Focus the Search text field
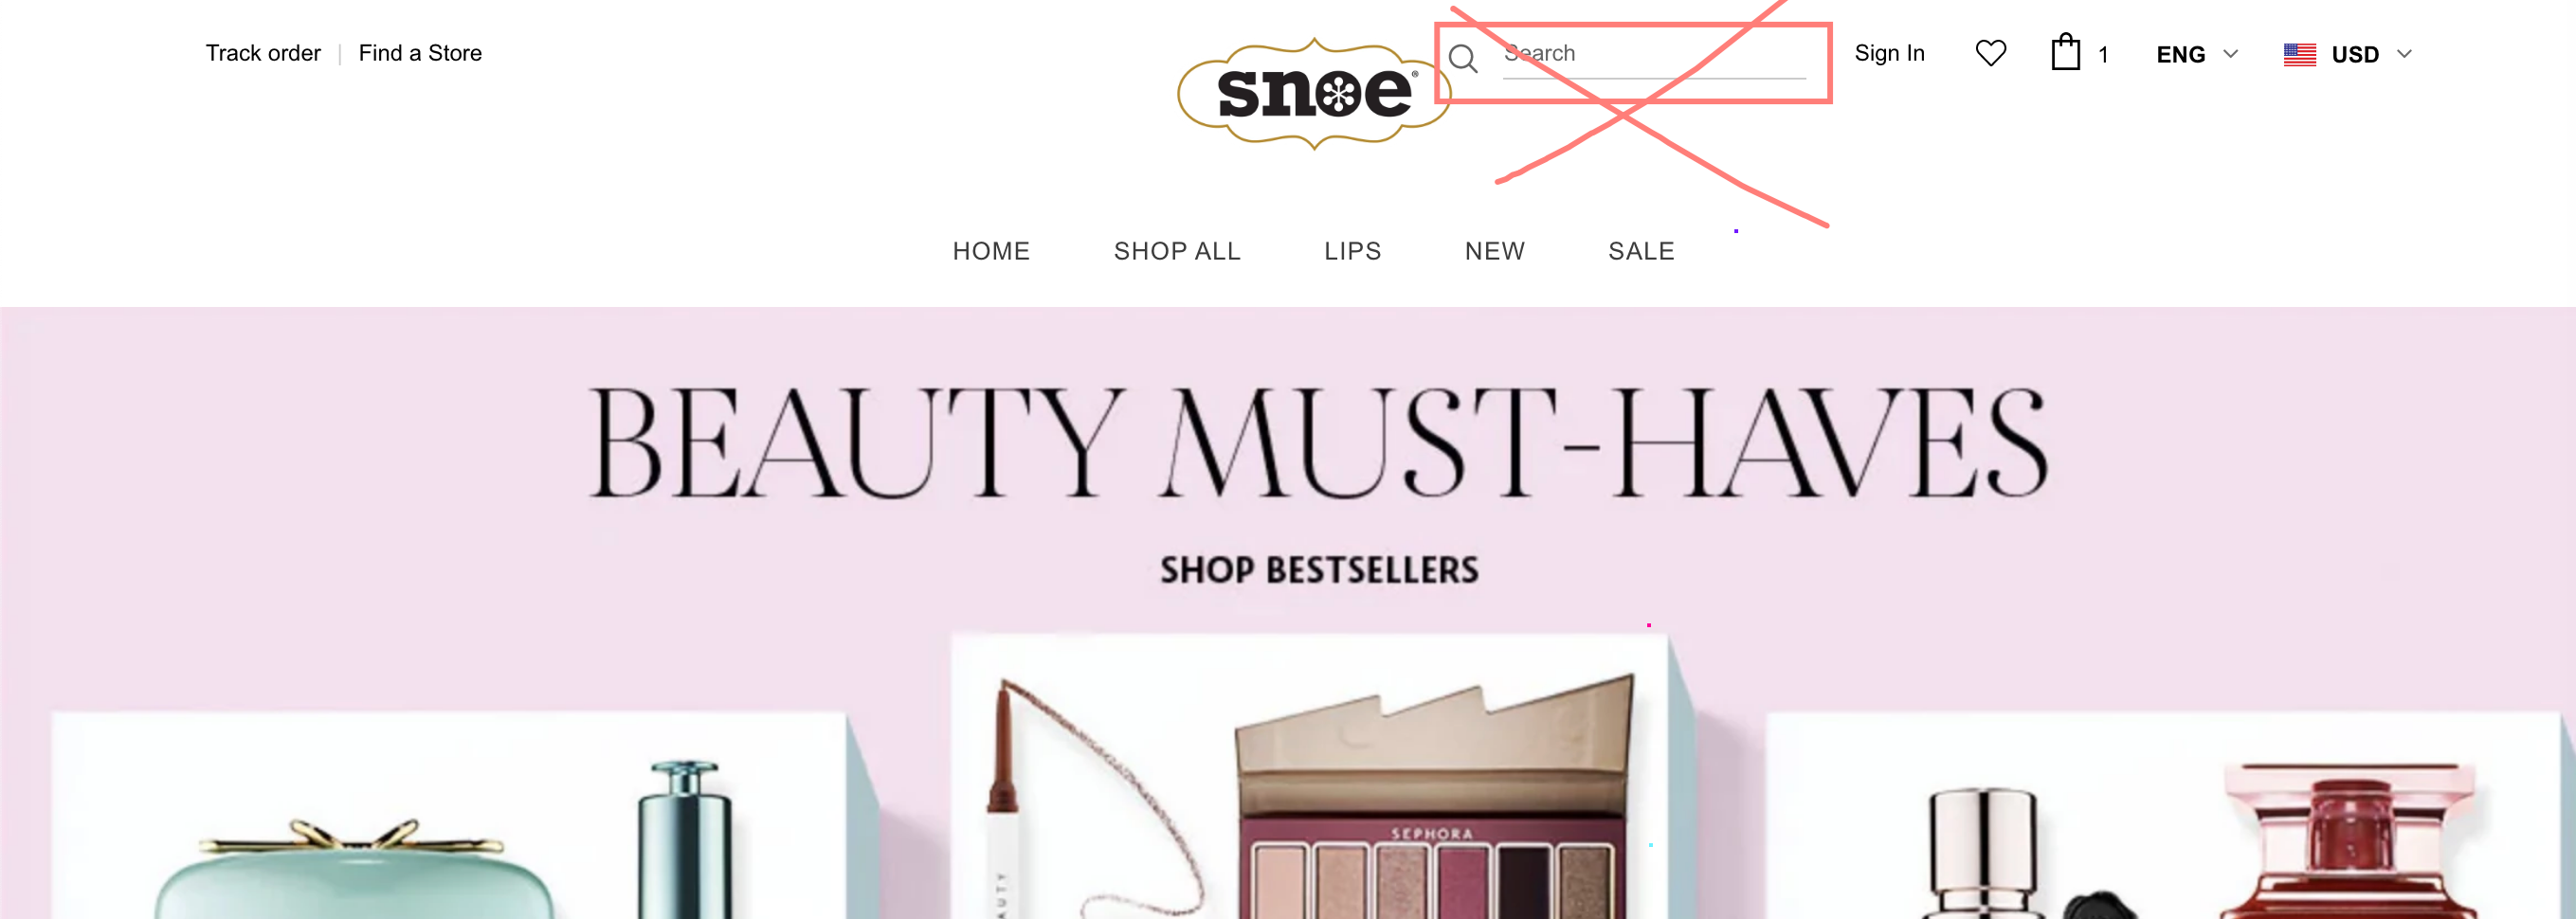Viewport: 2576px width, 919px height. [1654, 55]
